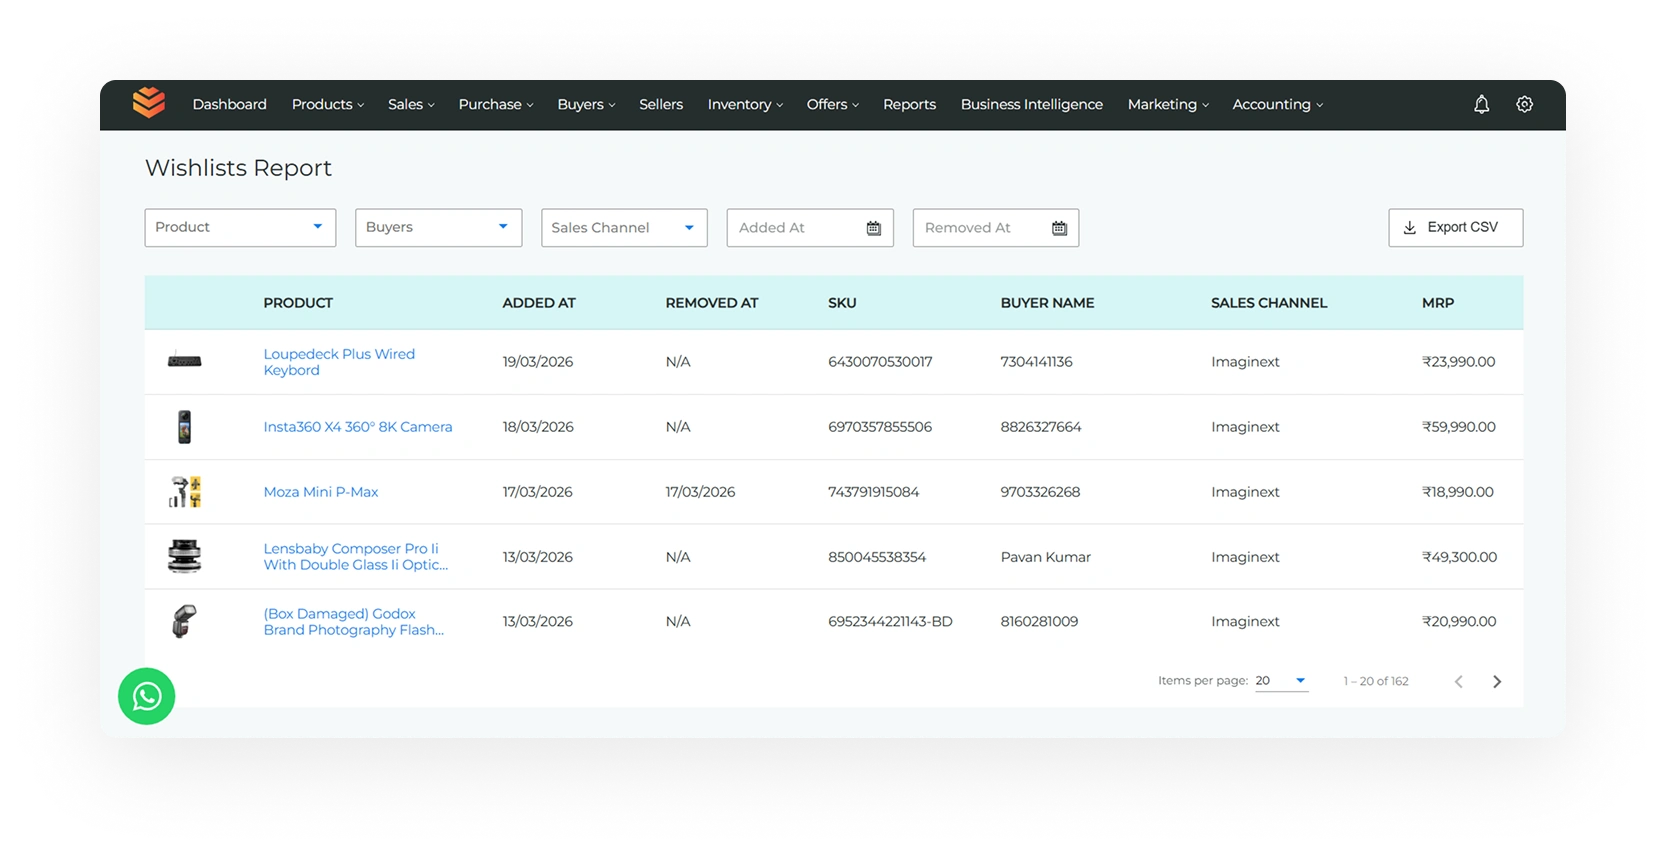This screenshot has height=858, width=1666.
Task: Expand the Products menu
Action: 328,104
